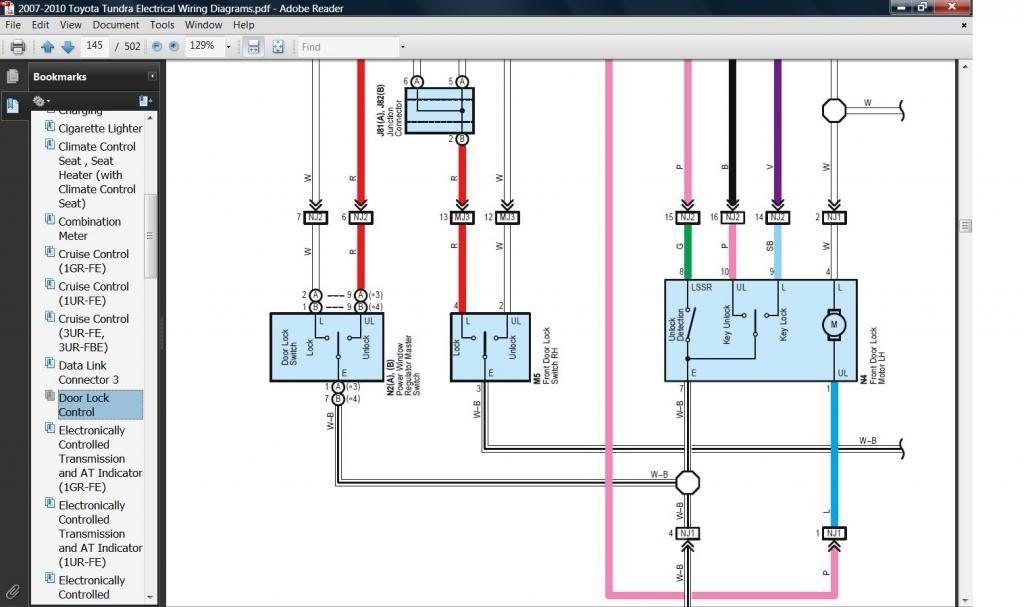Image resolution: width=1024 pixels, height=607 pixels.
Task: Click the bookmarks list scrollbar thumb
Action: click(x=151, y=235)
